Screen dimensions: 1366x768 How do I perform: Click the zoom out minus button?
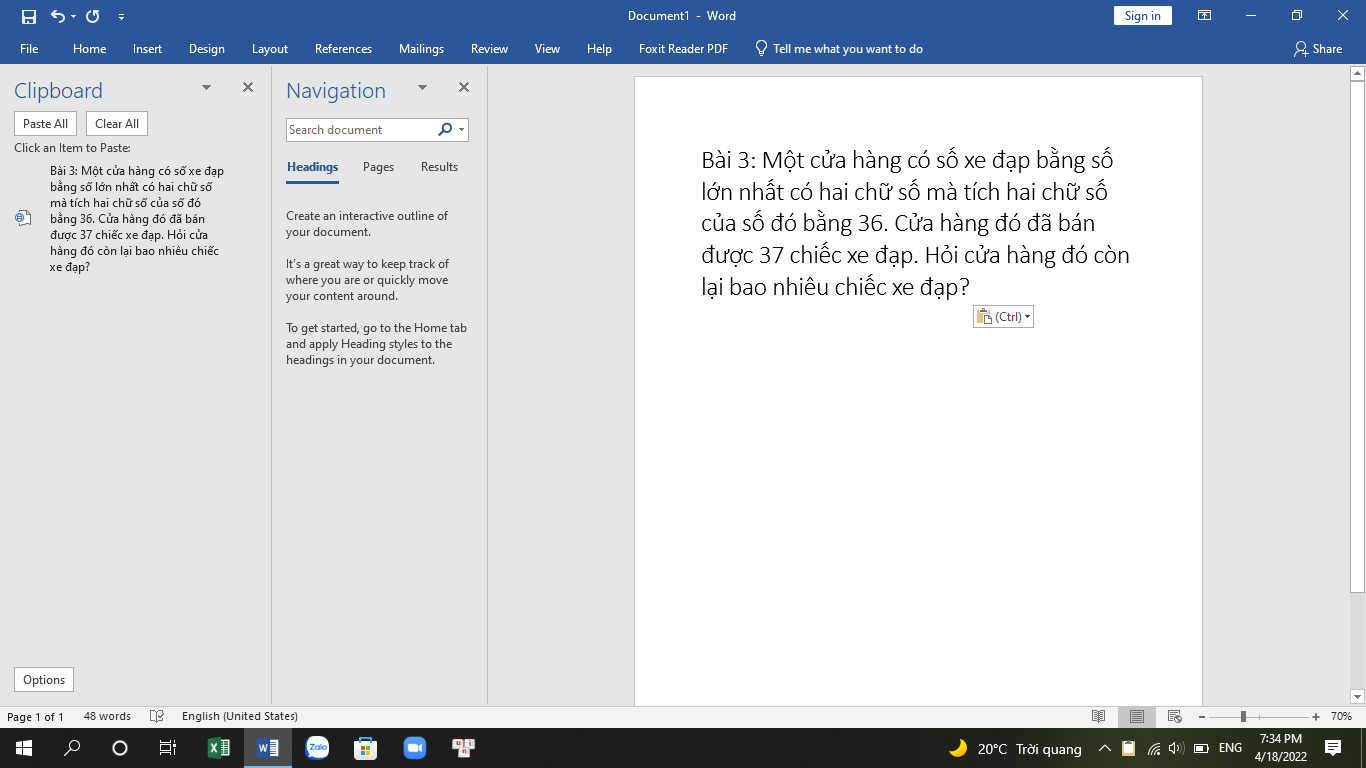[1201, 717]
